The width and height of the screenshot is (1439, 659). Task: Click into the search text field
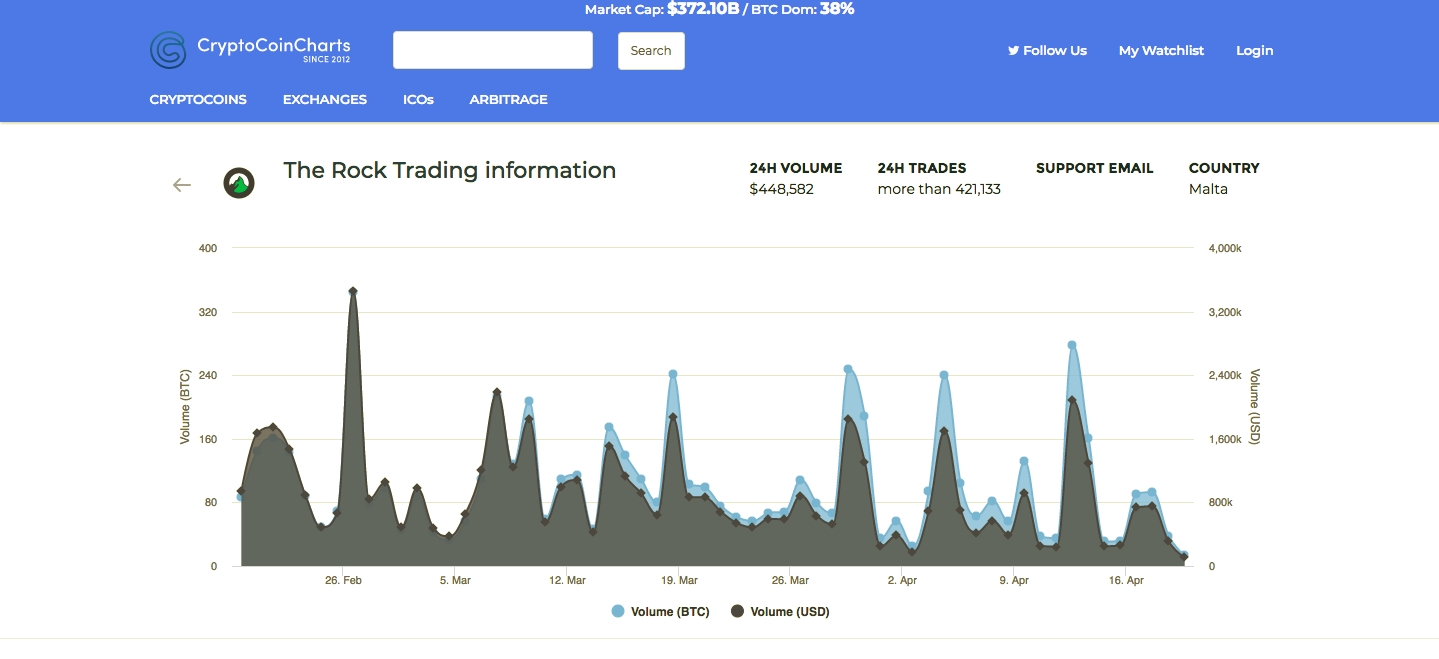(x=493, y=50)
